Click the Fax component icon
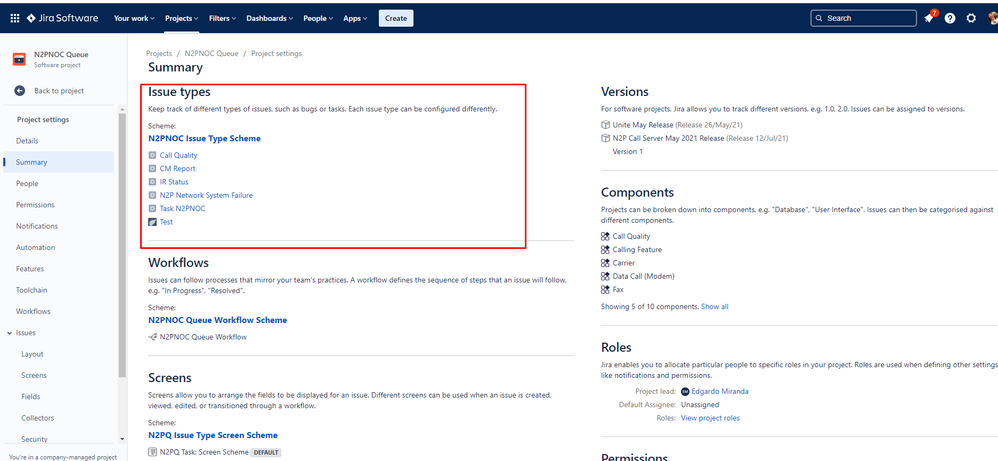998x461 pixels. (x=605, y=290)
